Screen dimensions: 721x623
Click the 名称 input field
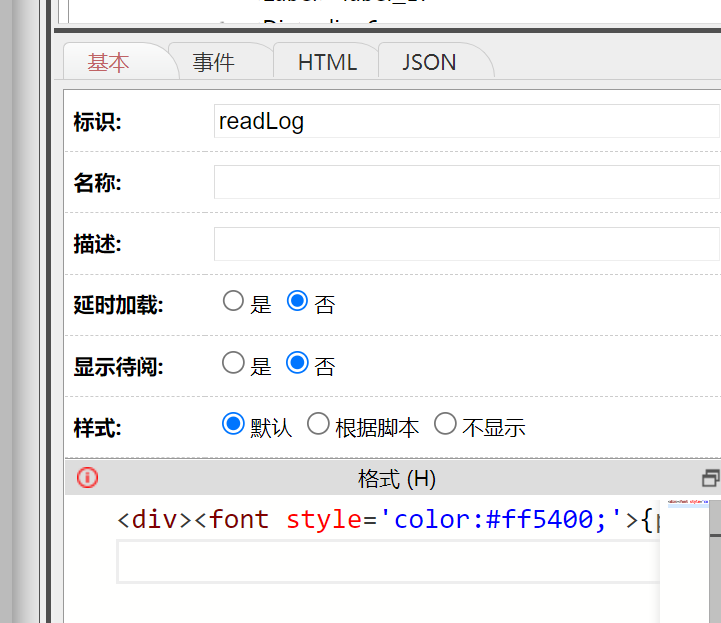click(x=466, y=182)
